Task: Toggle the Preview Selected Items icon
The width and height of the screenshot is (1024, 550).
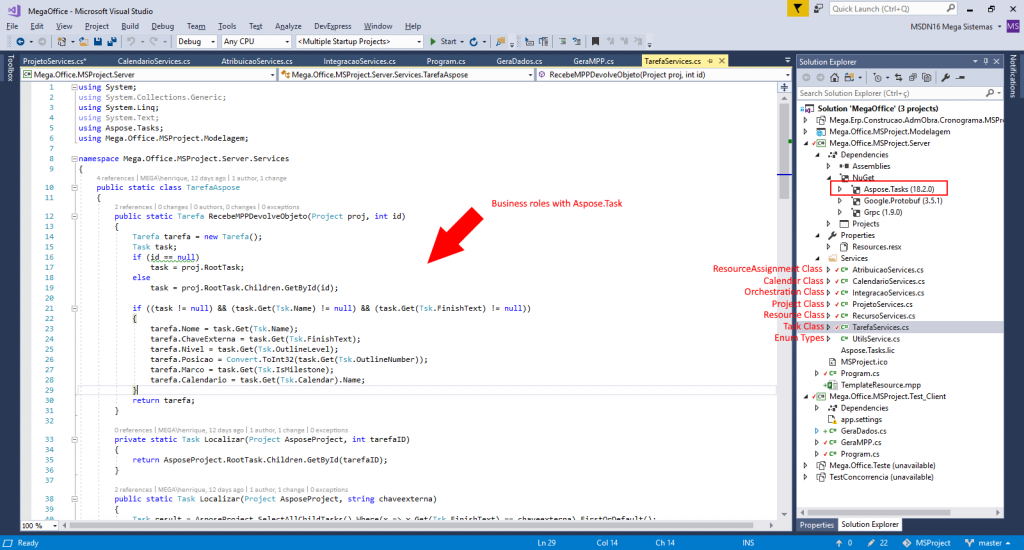Action: pos(960,78)
